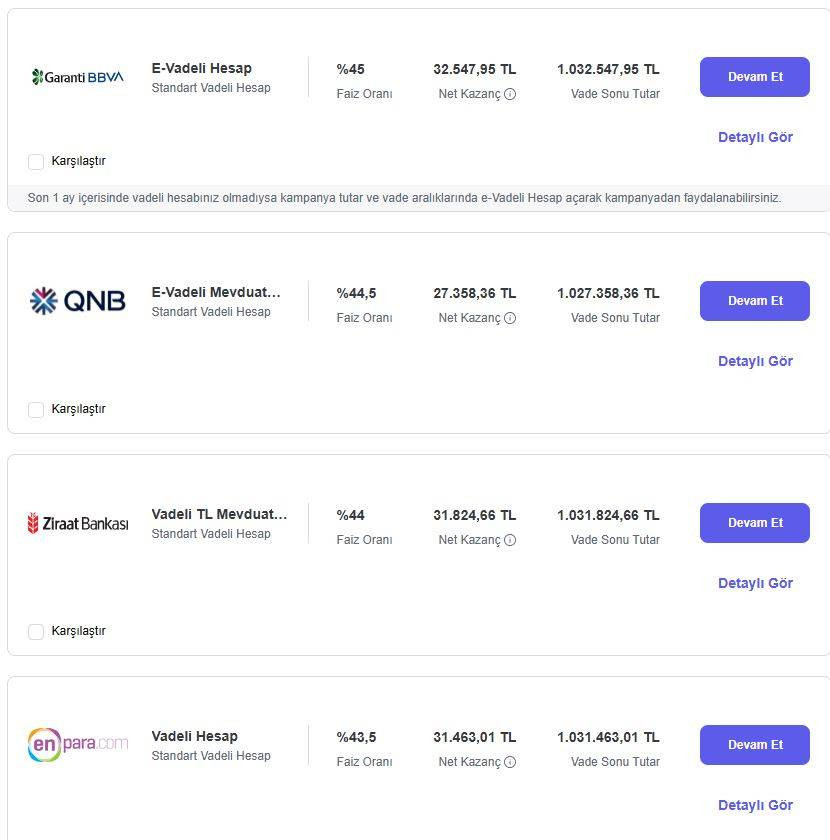Expand Detaylı Gör for QNB offer
830x840 pixels.
pyautogui.click(x=755, y=362)
